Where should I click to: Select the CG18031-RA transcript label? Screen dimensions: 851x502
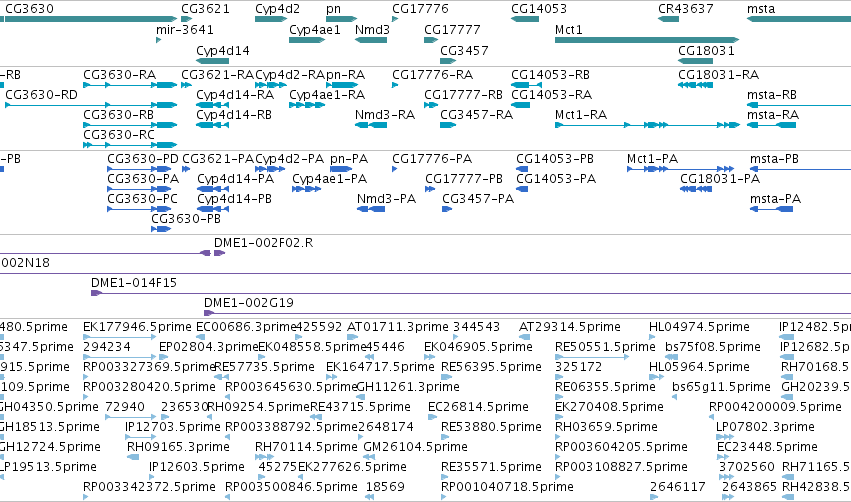point(718,74)
